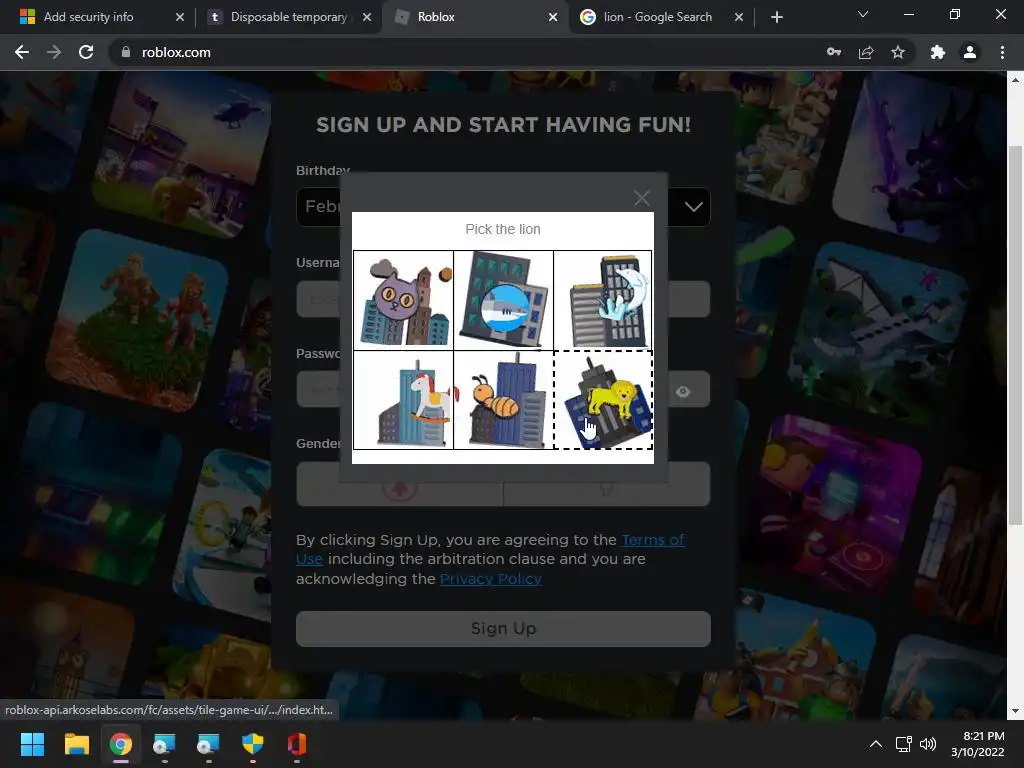Toggle password visibility eye icon
The image size is (1024, 768).
(x=683, y=392)
